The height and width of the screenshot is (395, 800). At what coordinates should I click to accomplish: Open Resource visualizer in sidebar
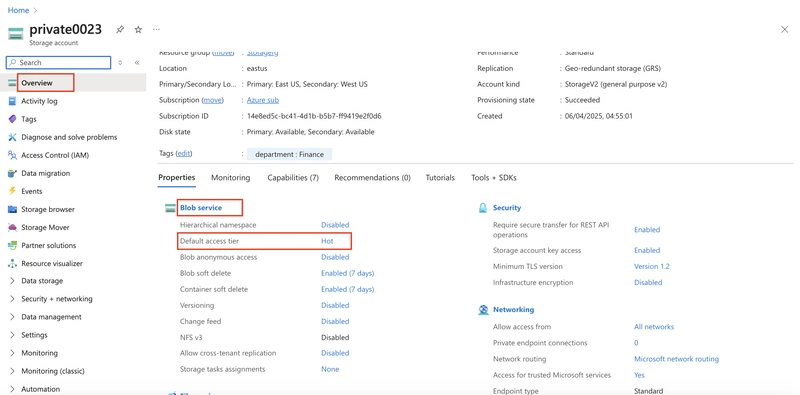[52, 263]
